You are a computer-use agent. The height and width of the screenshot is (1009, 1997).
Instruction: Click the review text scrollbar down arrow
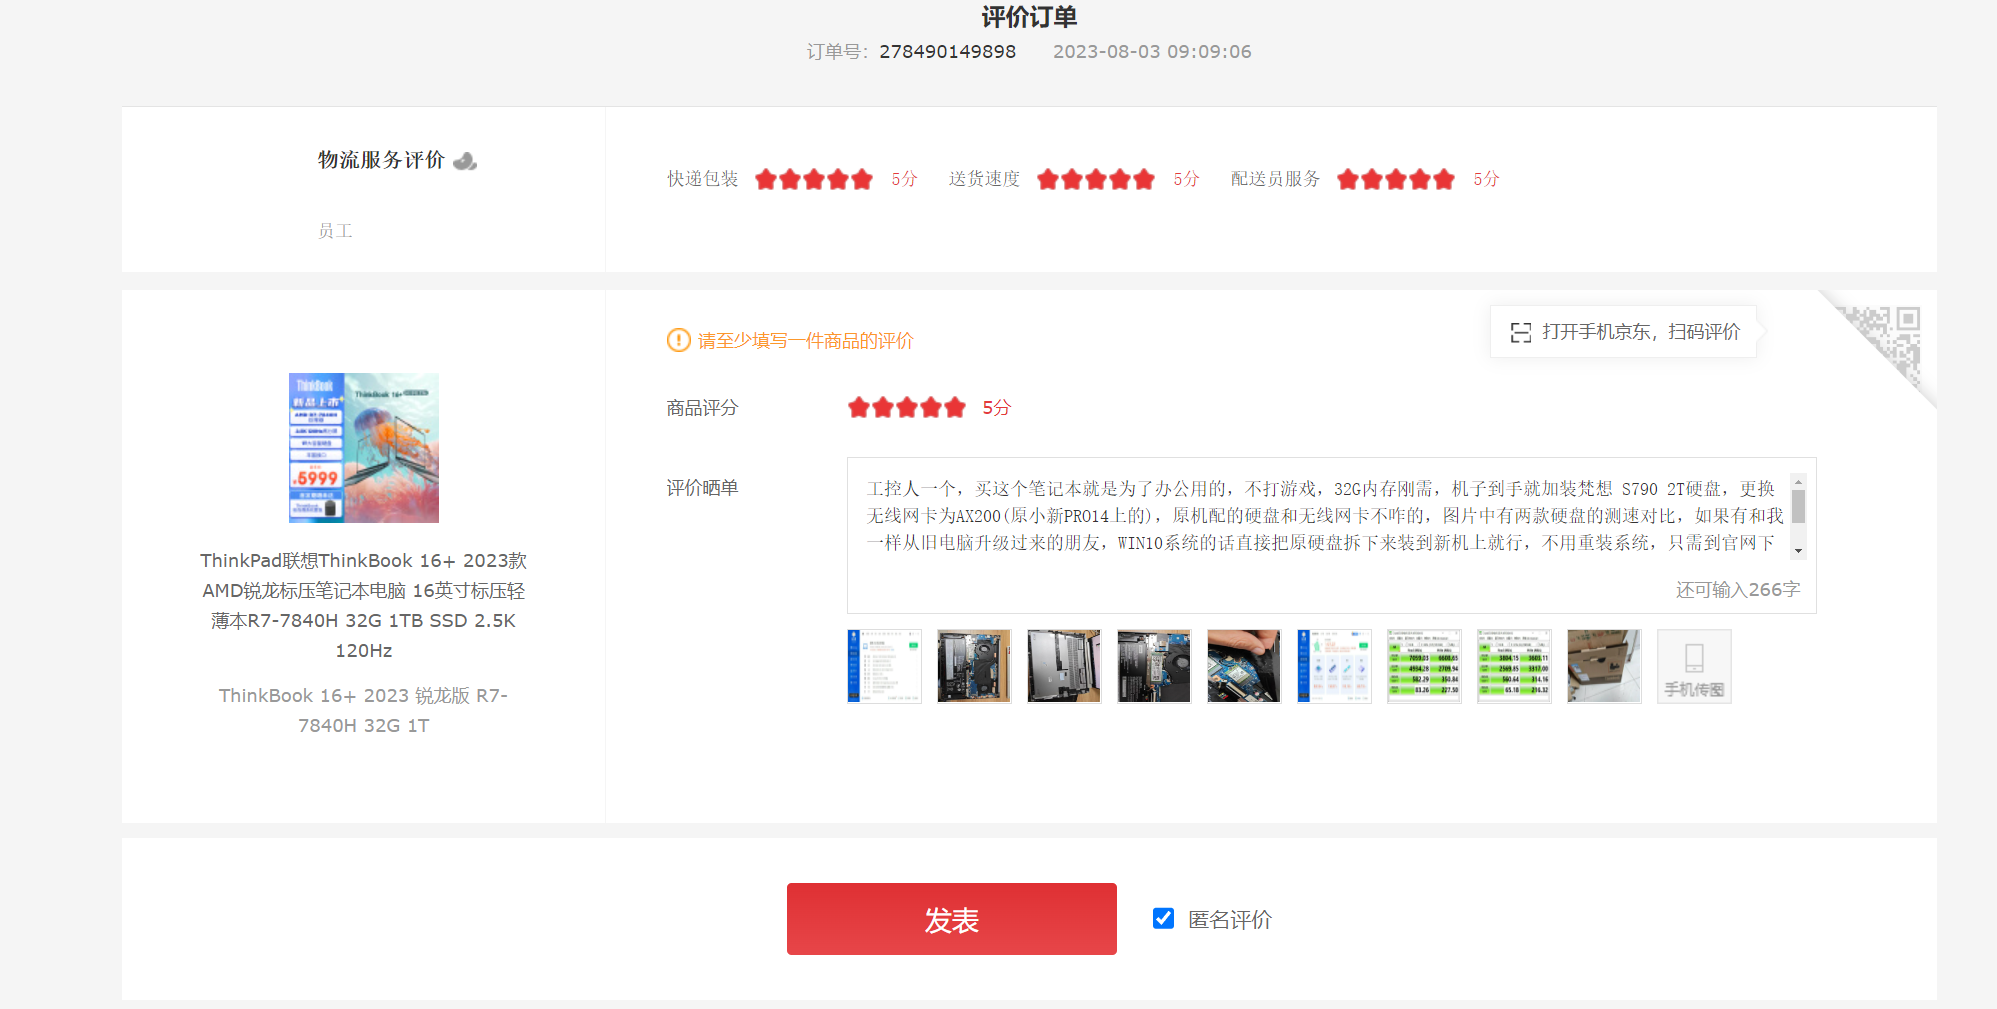coord(1798,551)
